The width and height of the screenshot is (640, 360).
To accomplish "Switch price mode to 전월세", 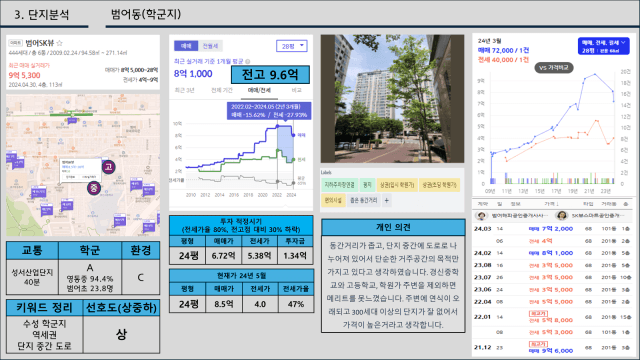I will pyautogui.click(x=210, y=46).
